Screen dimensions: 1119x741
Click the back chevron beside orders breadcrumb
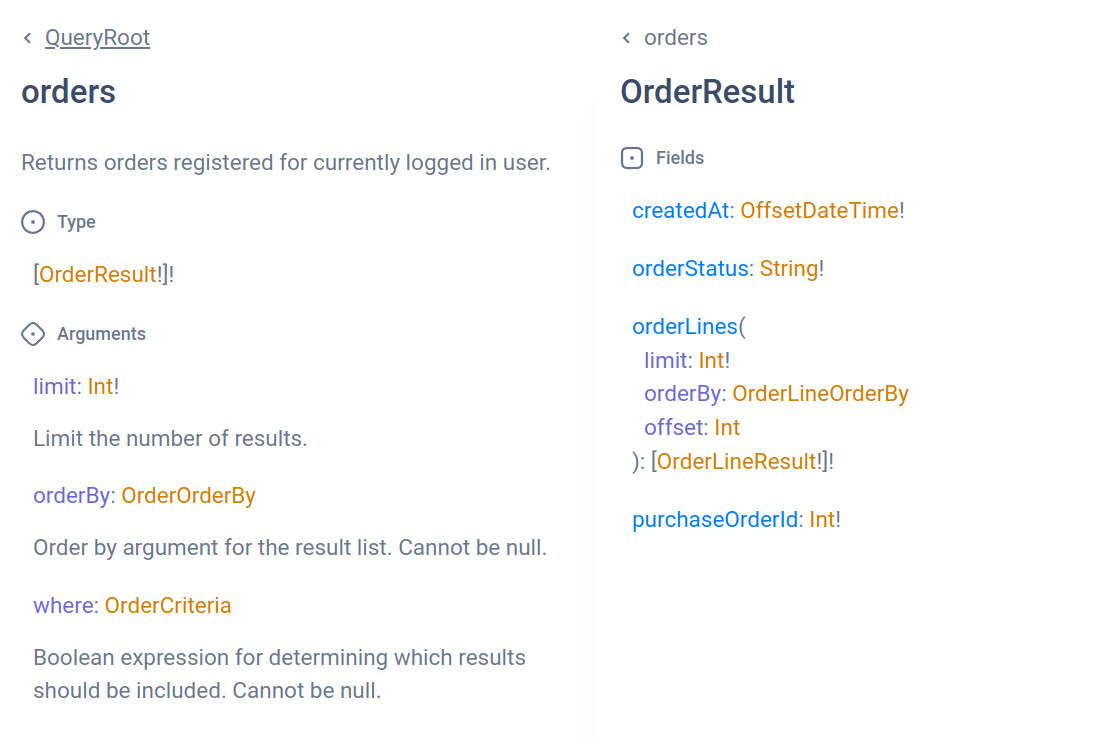627,38
